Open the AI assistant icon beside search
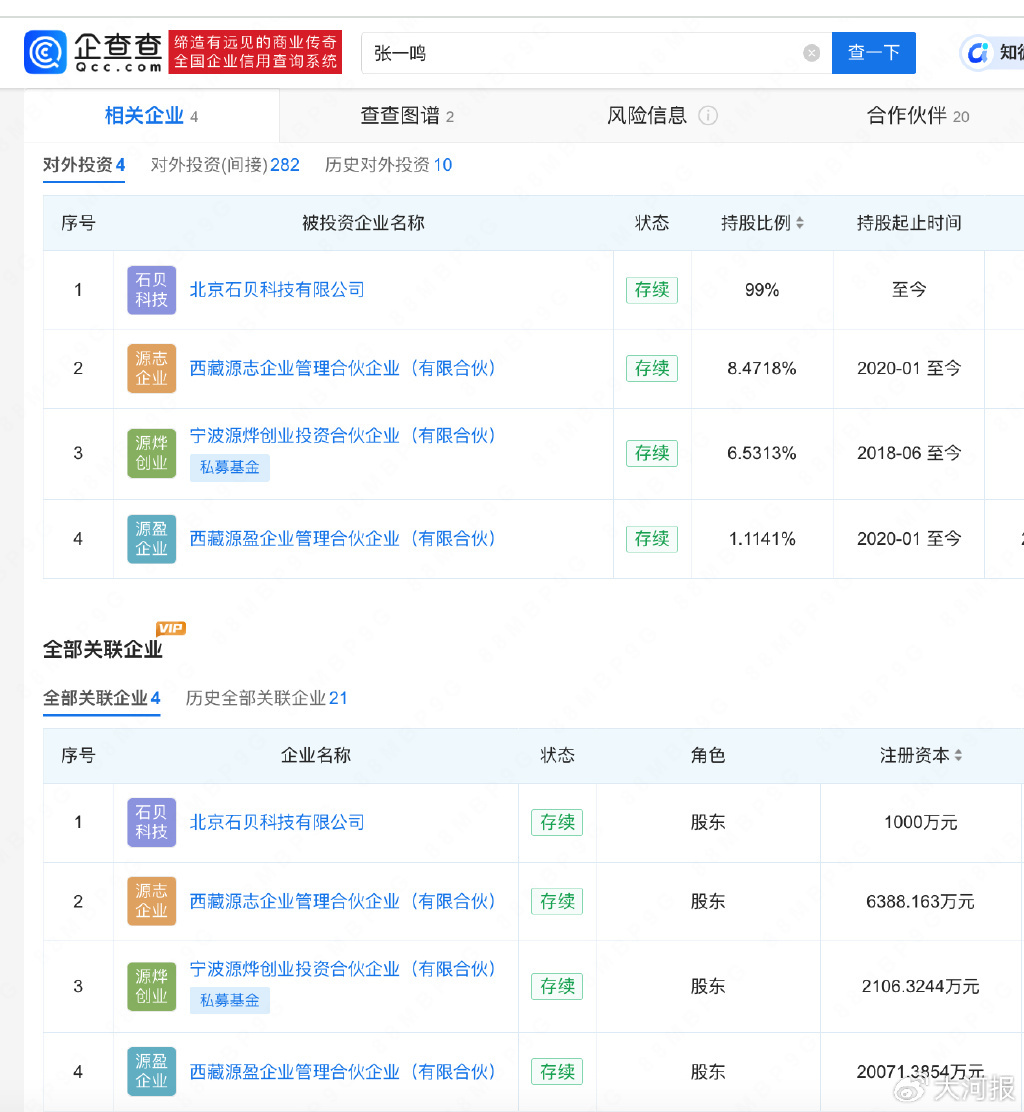The width and height of the screenshot is (1024, 1112). pyautogui.click(x=979, y=53)
